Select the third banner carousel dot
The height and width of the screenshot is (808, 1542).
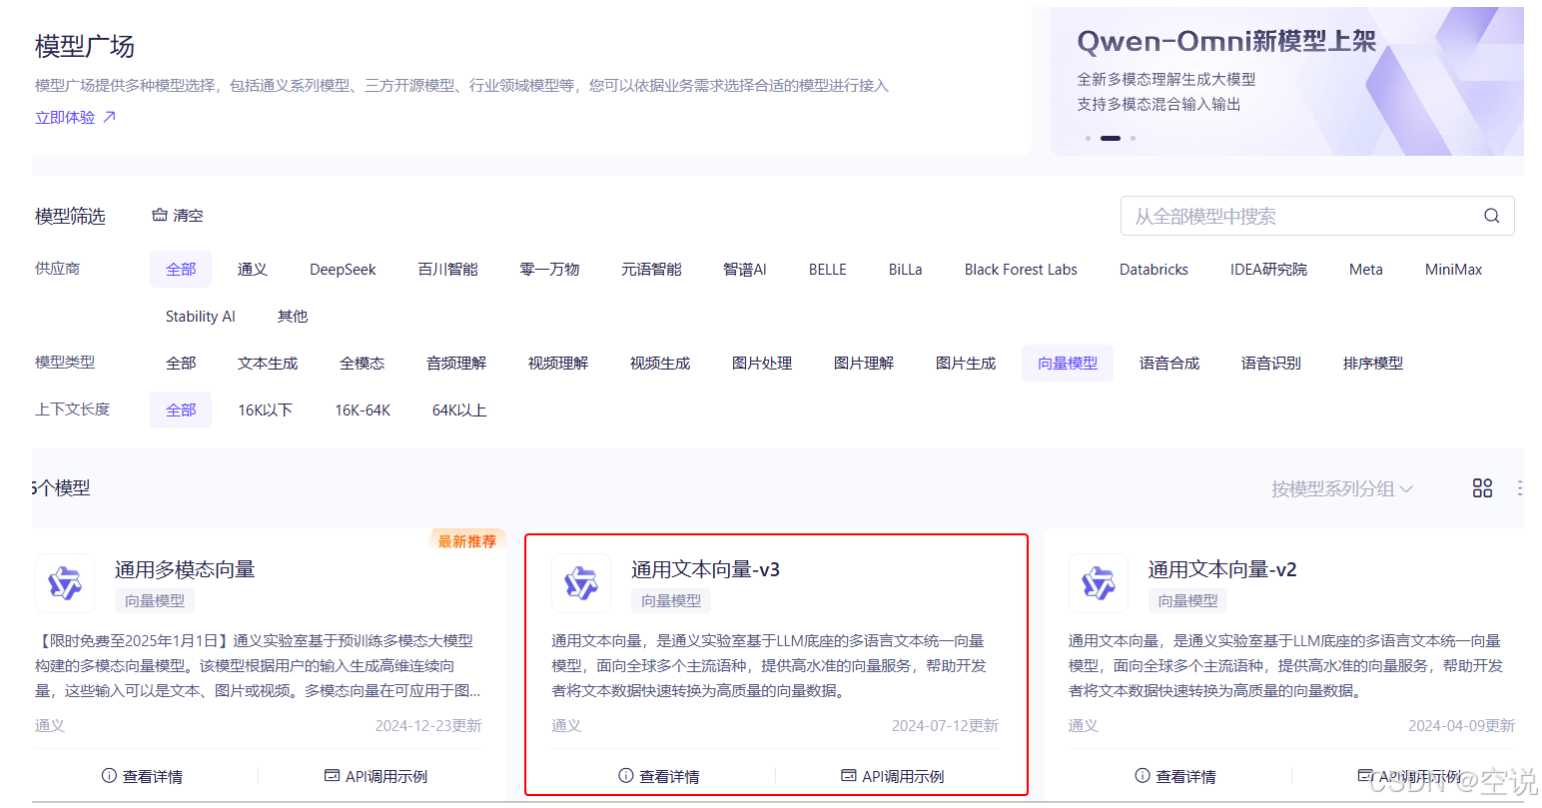(1133, 138)
